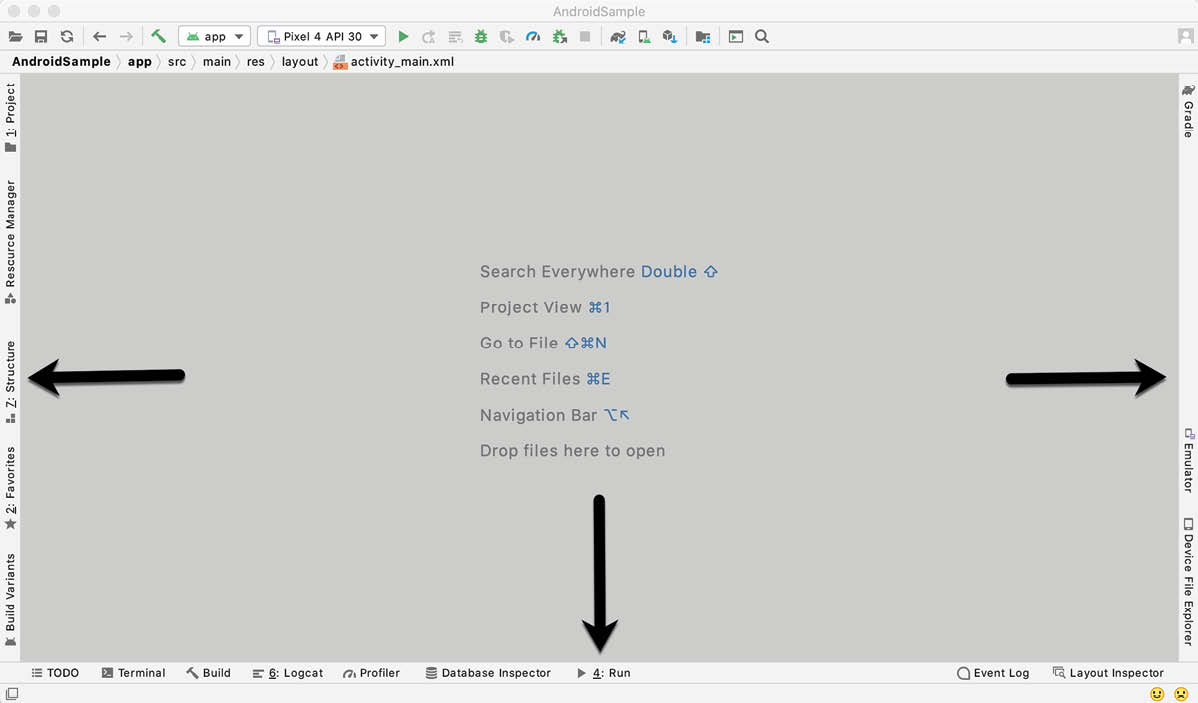Click the happy face feedback icon
Viewport: 1198px width, 703px height.
pyautogui.click(x=1157, y=694)
